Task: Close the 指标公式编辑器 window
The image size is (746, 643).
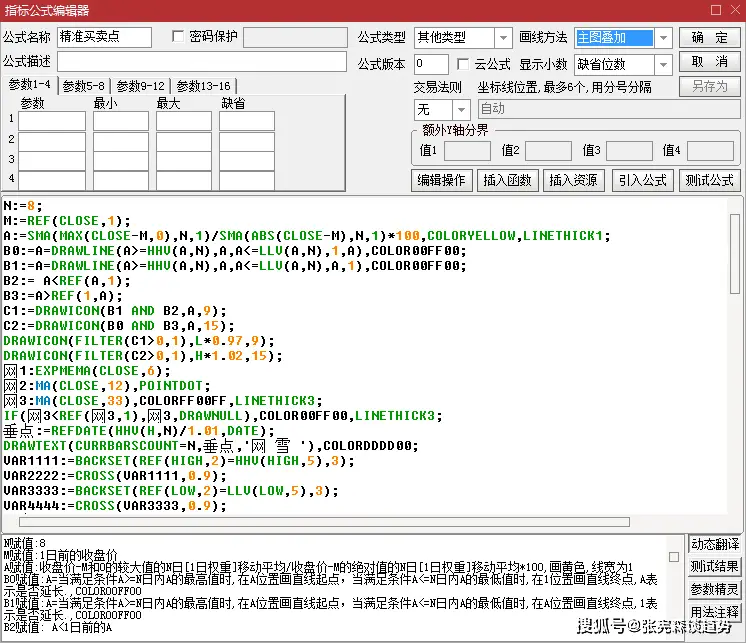Action: coord(731,10)
